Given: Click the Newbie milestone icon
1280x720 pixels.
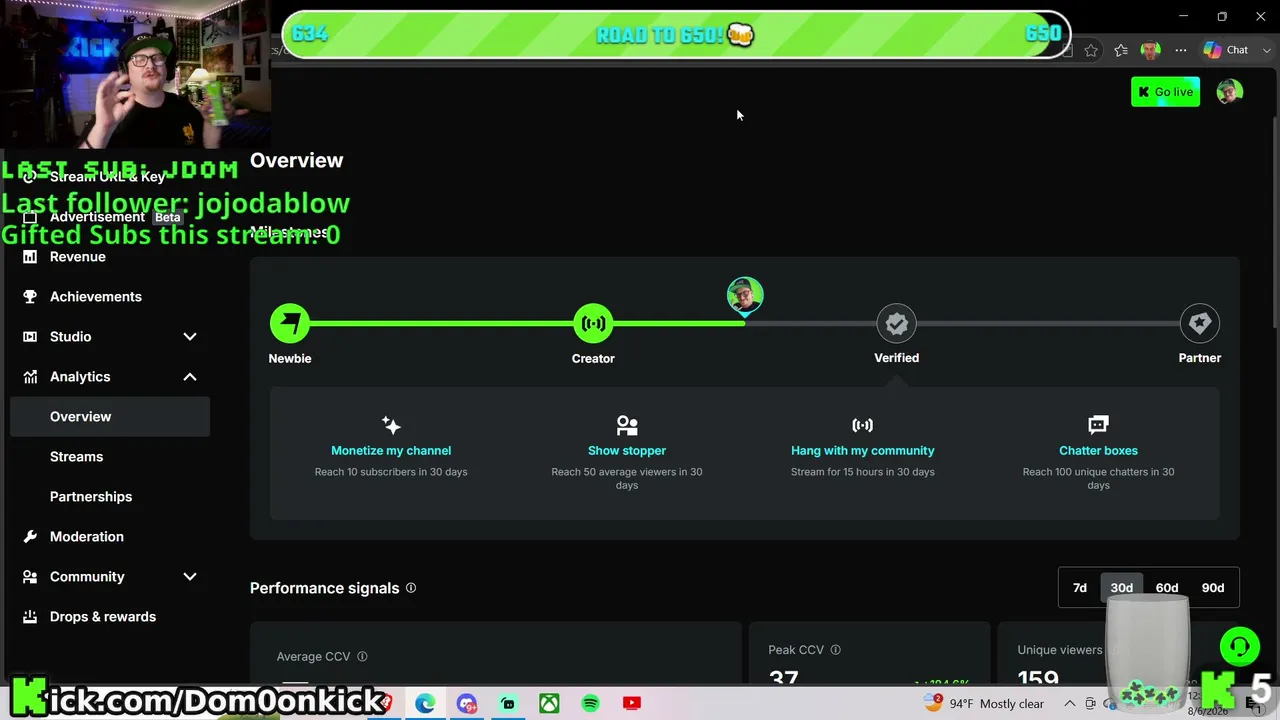Looking at the screenshot, I should click(290, 323).
